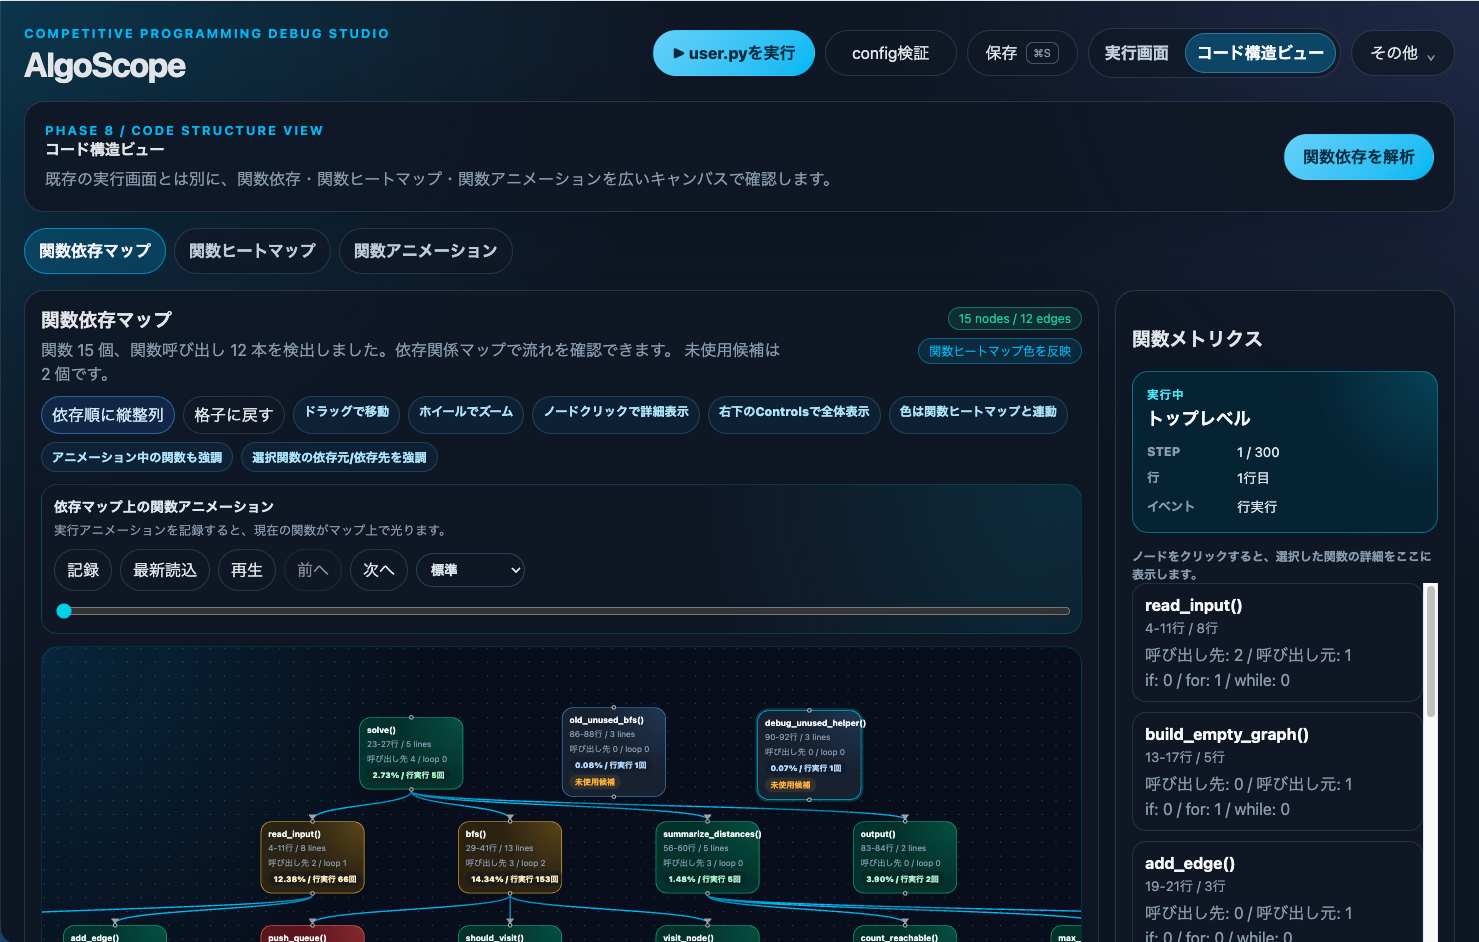Click STEP value 1 / 300
The image size is (1479, 942).
click(x=1258, y=452)
